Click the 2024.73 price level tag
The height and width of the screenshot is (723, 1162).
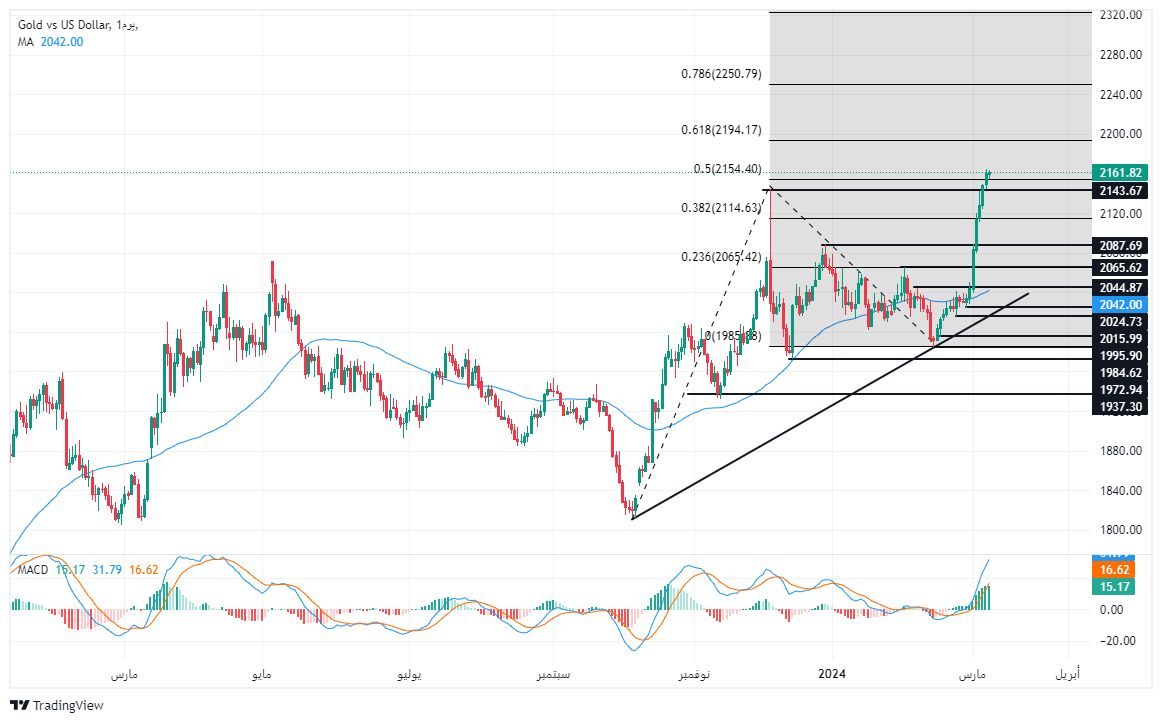click(x=1120, y=321)
